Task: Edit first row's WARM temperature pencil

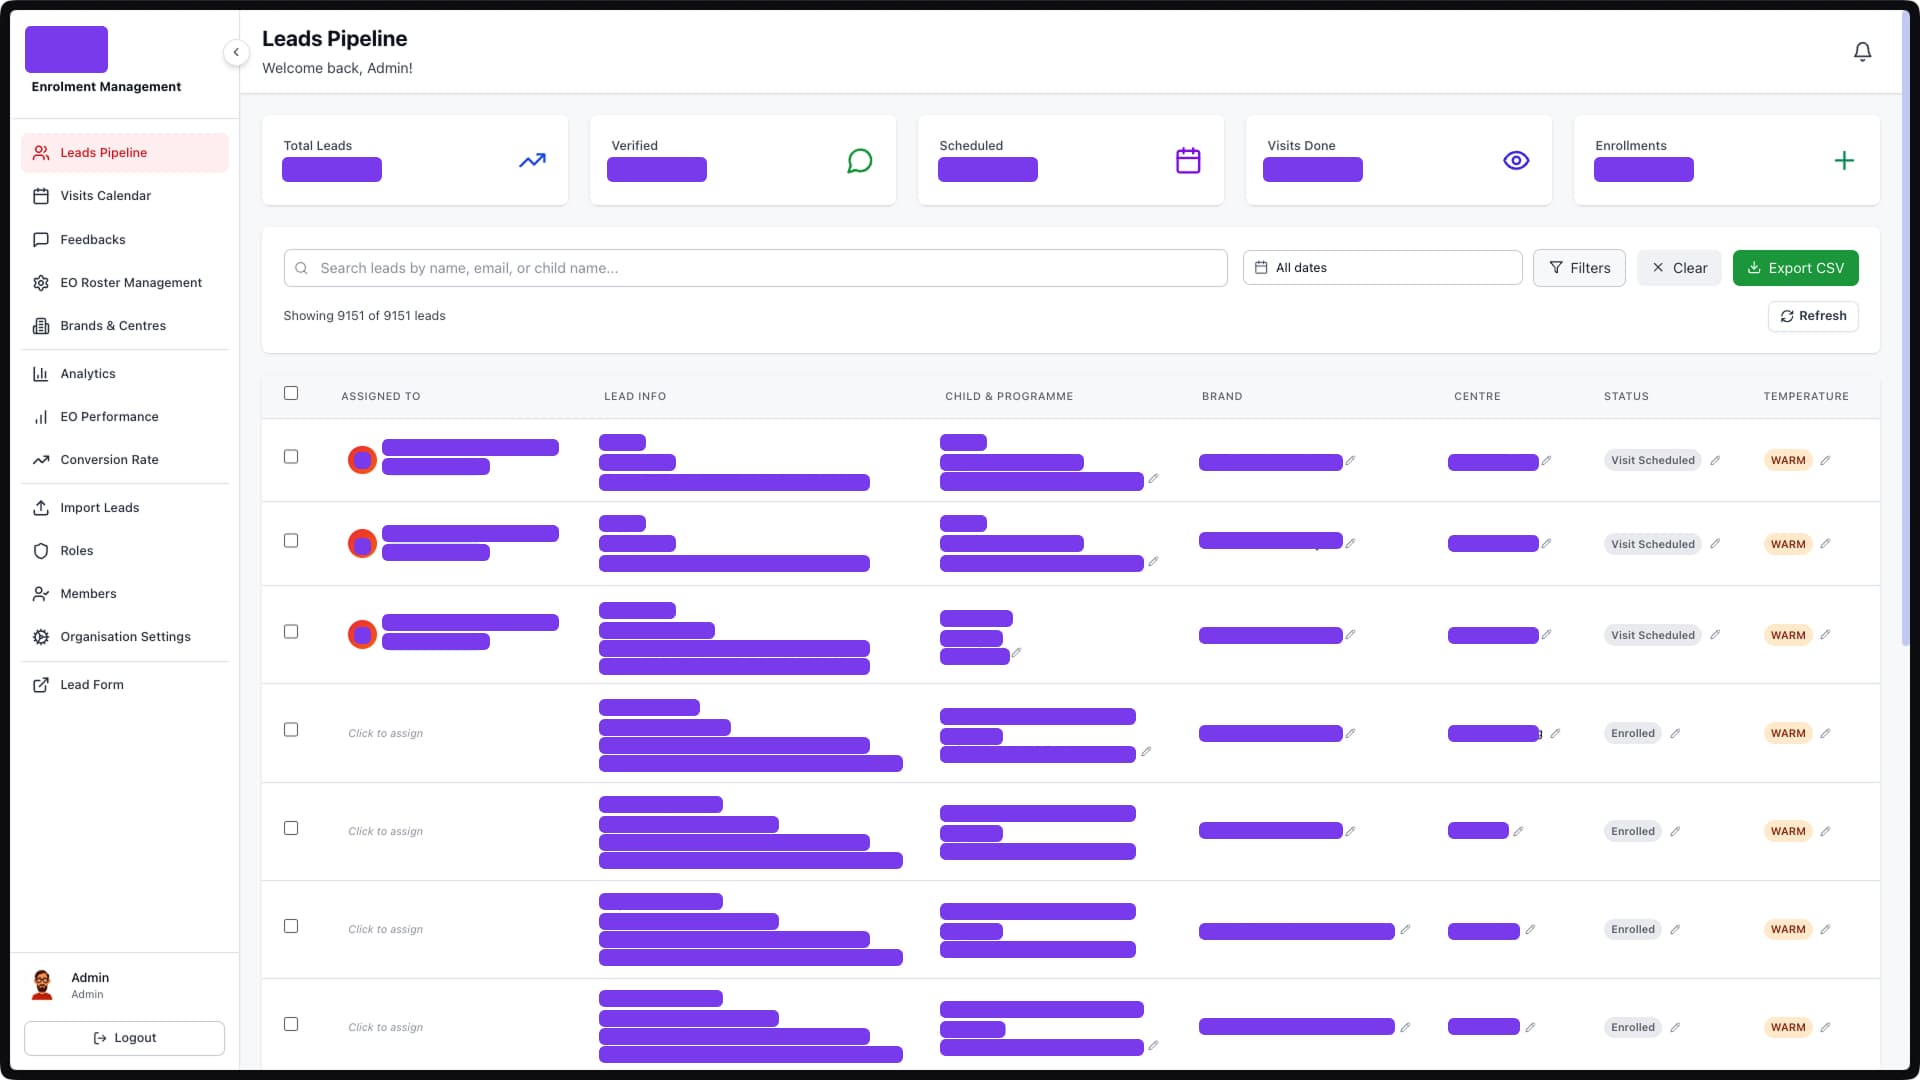Action: pos(1825,460)
